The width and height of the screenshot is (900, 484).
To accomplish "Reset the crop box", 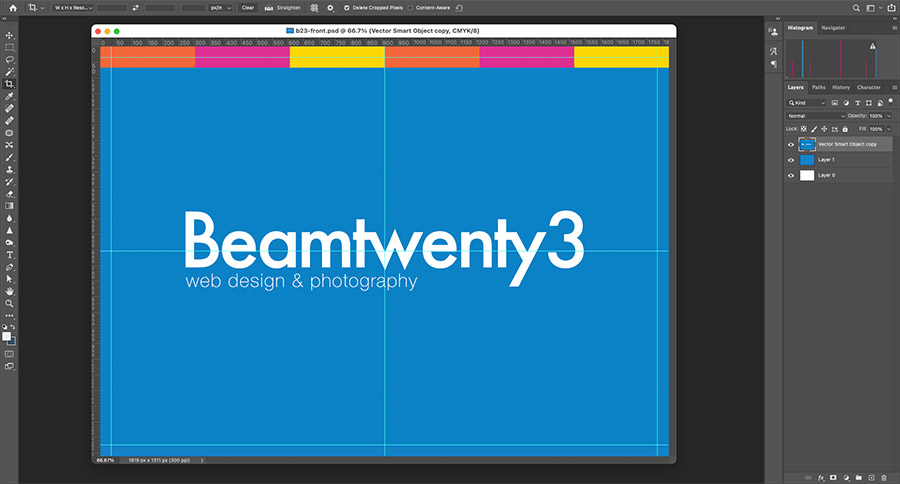I will coord(459,8).
